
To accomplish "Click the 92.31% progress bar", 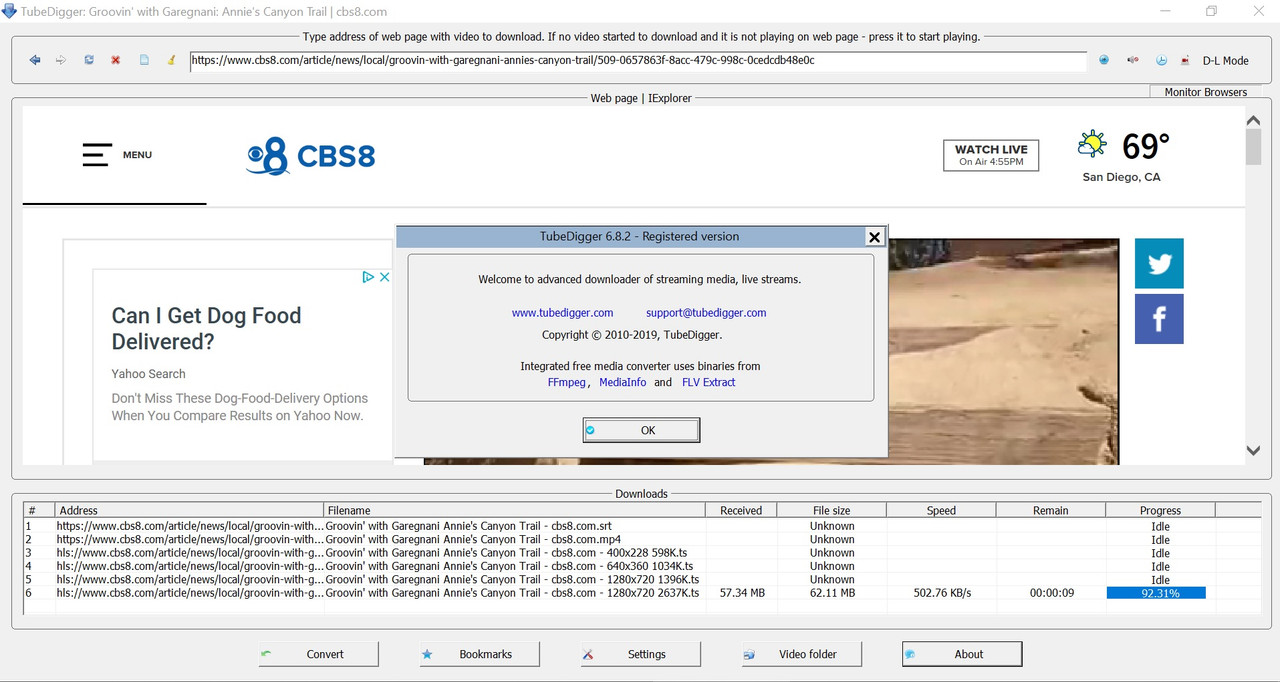I will (1156, 593).
